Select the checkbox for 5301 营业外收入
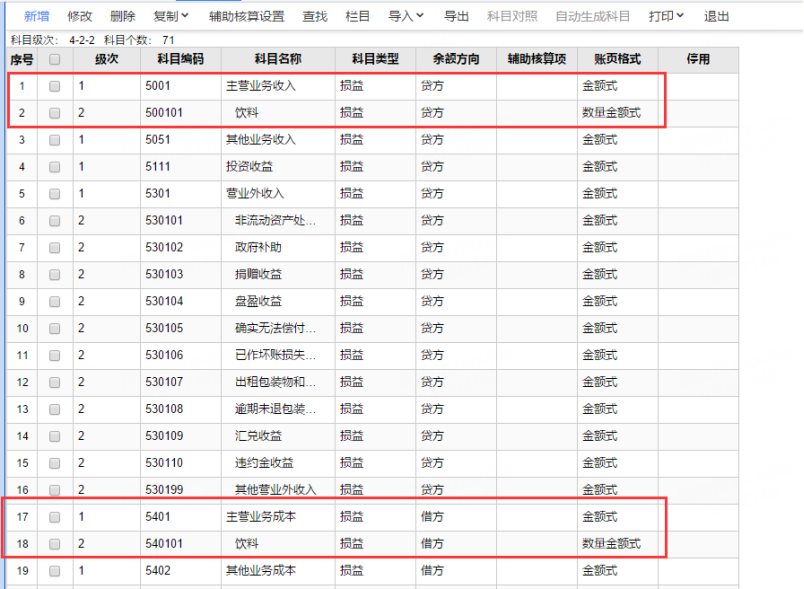 (x=55, y=193)
